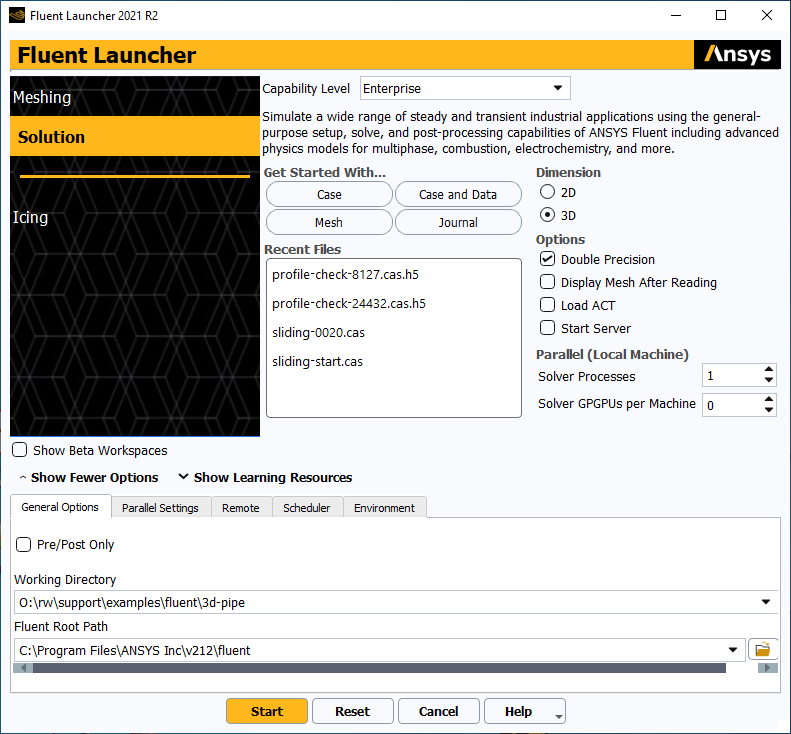Select the 2D dimension radio button
791x734 pixels.
(x=548, y=192)
